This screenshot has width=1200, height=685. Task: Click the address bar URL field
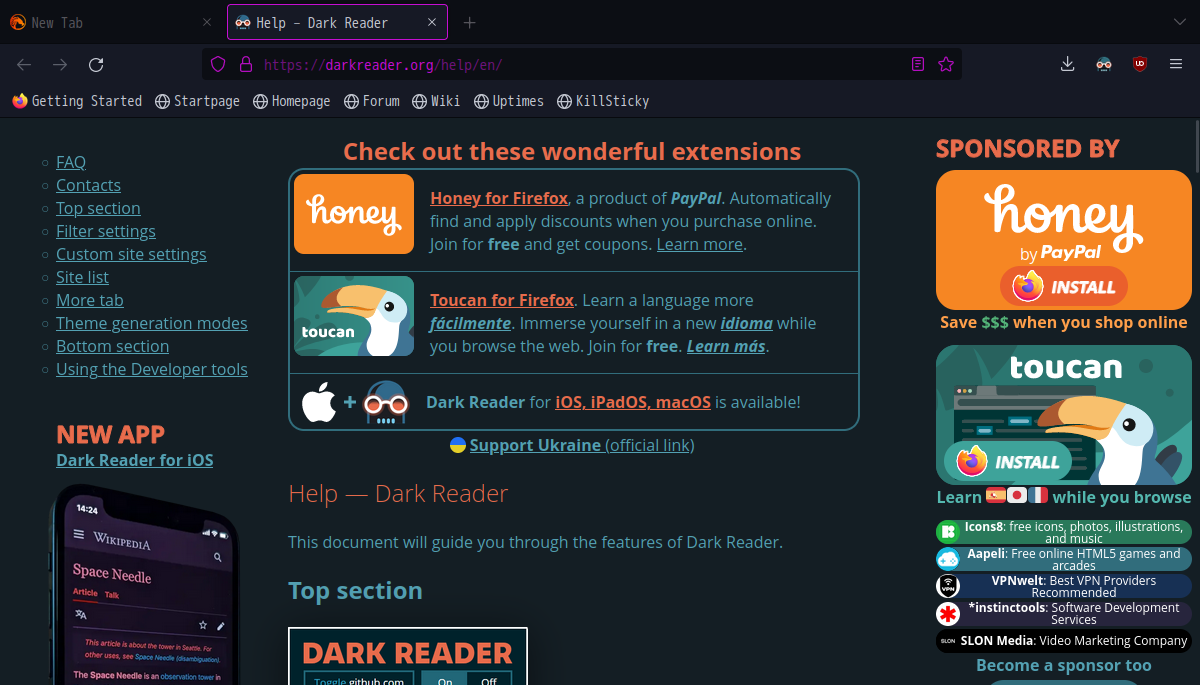[580, 64]
